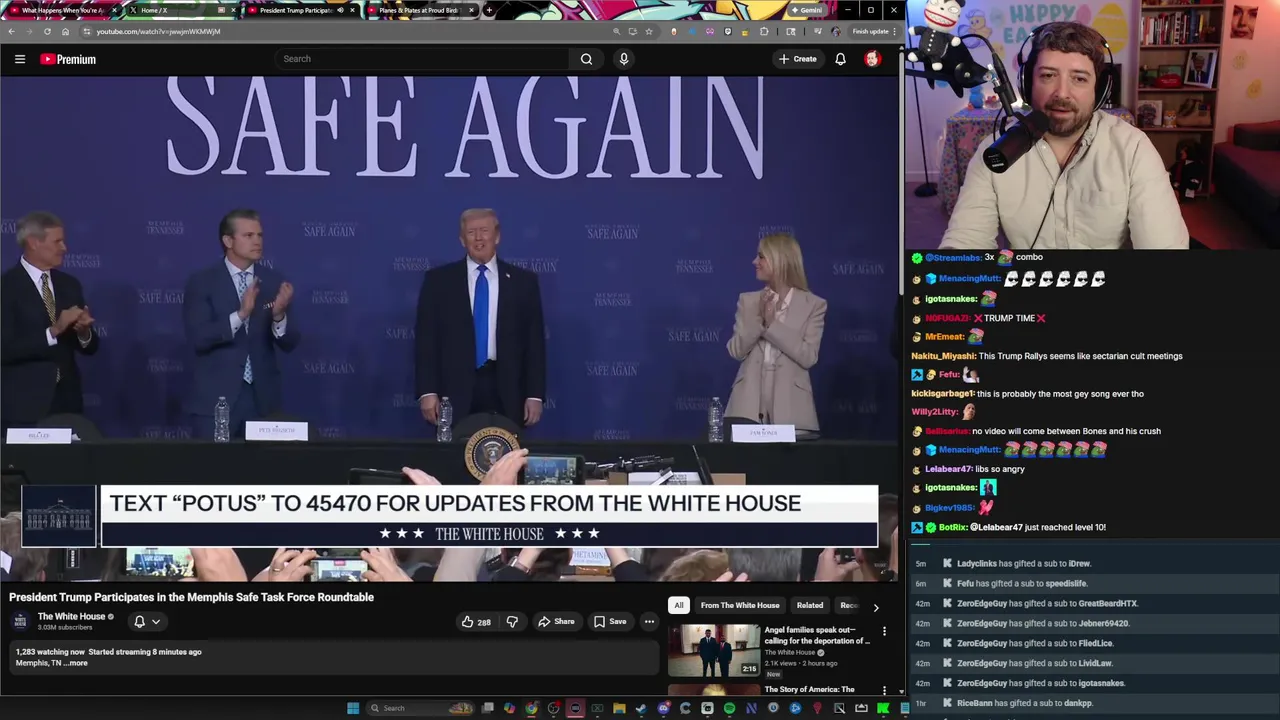Open options menu for Story of America video
This screenshot has width=1280, height=720.
(884, 691)
